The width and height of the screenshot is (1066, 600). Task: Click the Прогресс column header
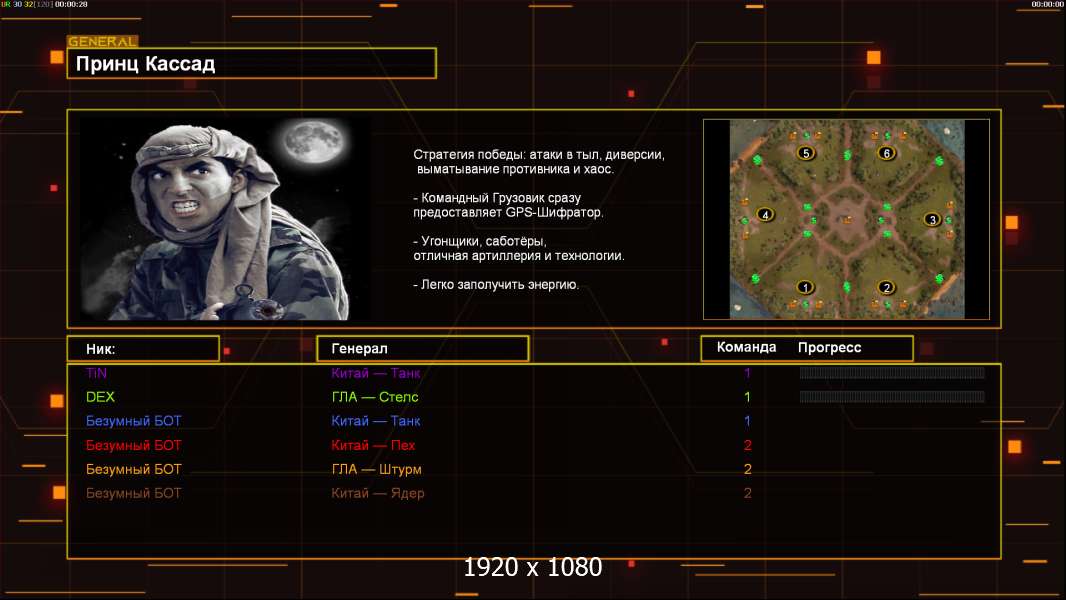(829, 348)
